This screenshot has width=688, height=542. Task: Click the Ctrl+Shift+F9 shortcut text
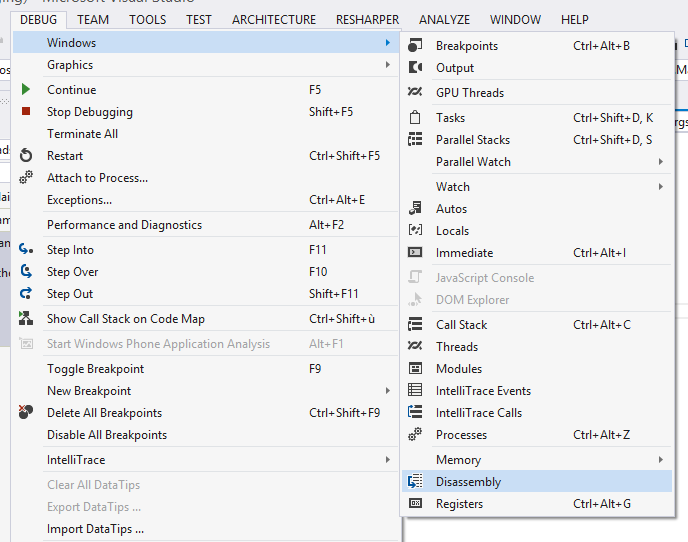click(344, 413)
